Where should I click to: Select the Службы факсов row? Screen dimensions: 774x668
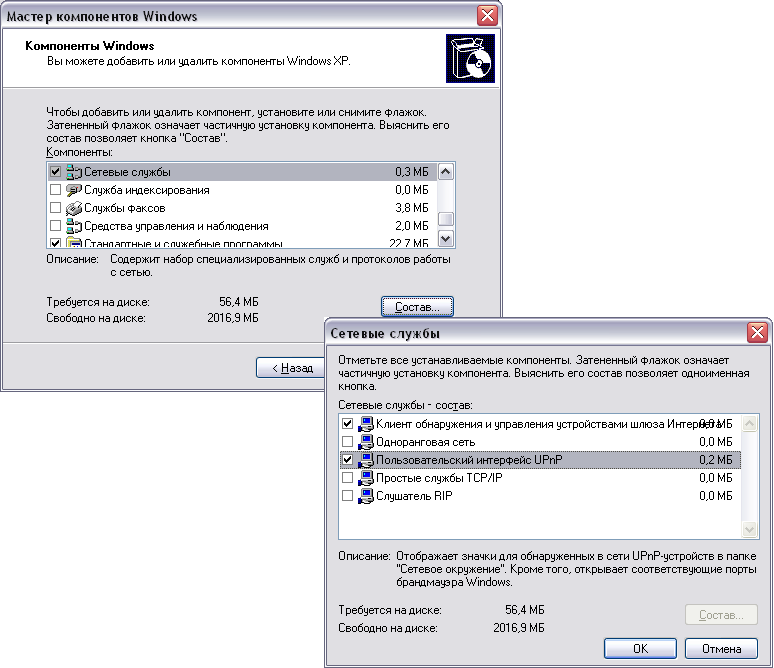242,208
